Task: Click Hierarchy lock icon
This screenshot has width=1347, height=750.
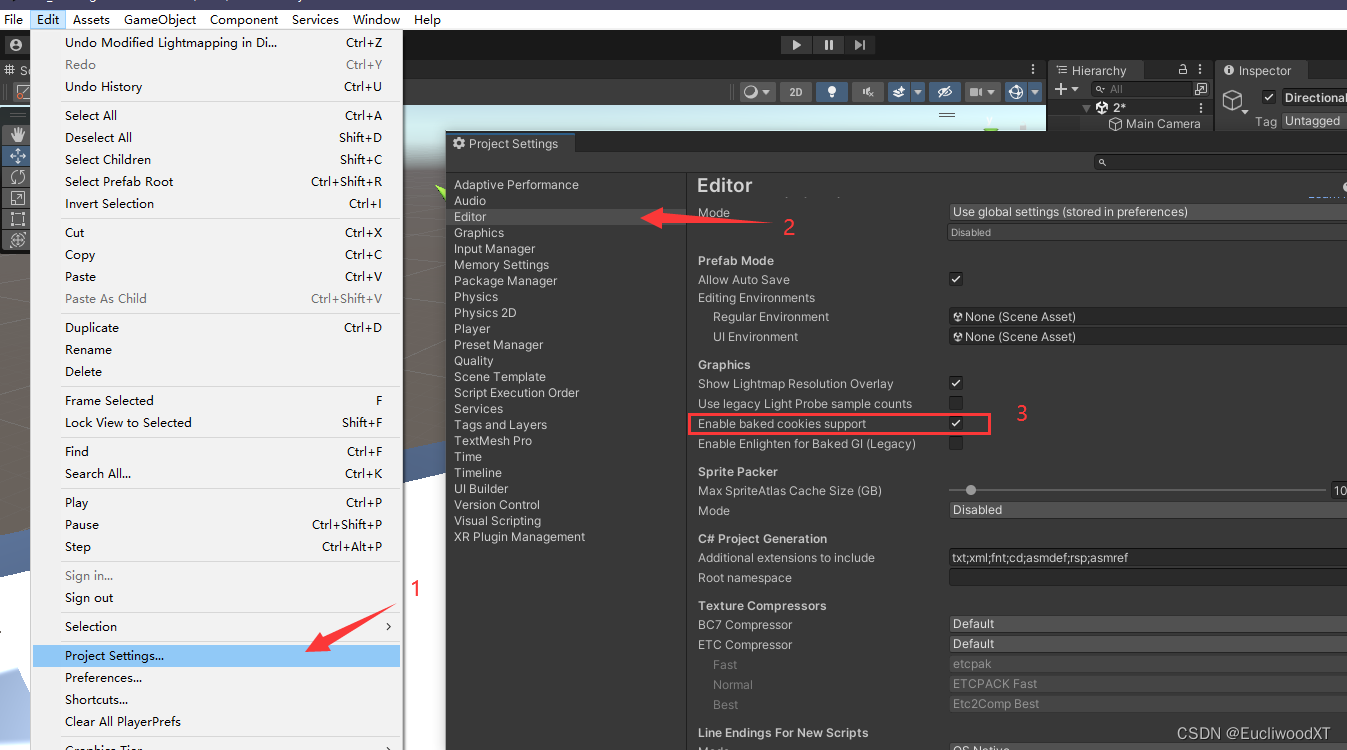Action: pos(1183,70)
